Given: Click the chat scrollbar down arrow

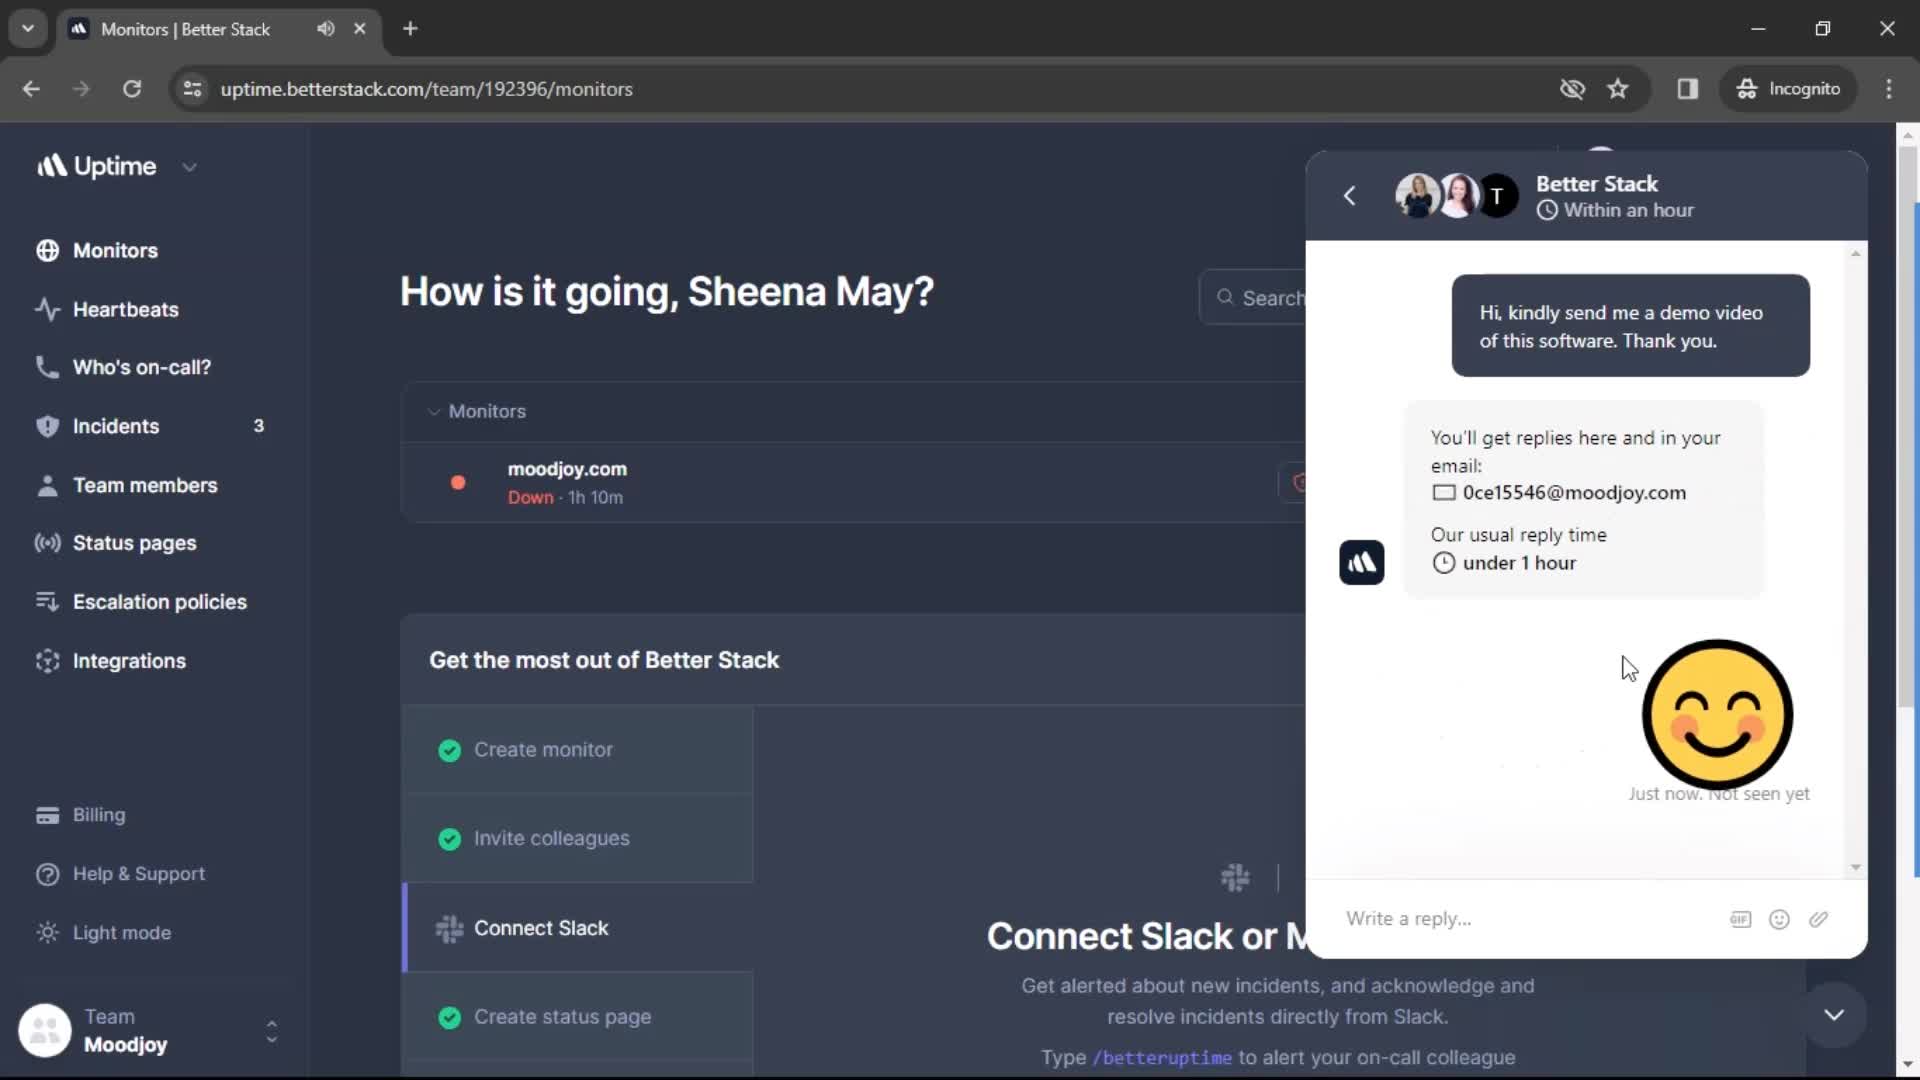Looking at the screenshot, I should pos(1855,868).
